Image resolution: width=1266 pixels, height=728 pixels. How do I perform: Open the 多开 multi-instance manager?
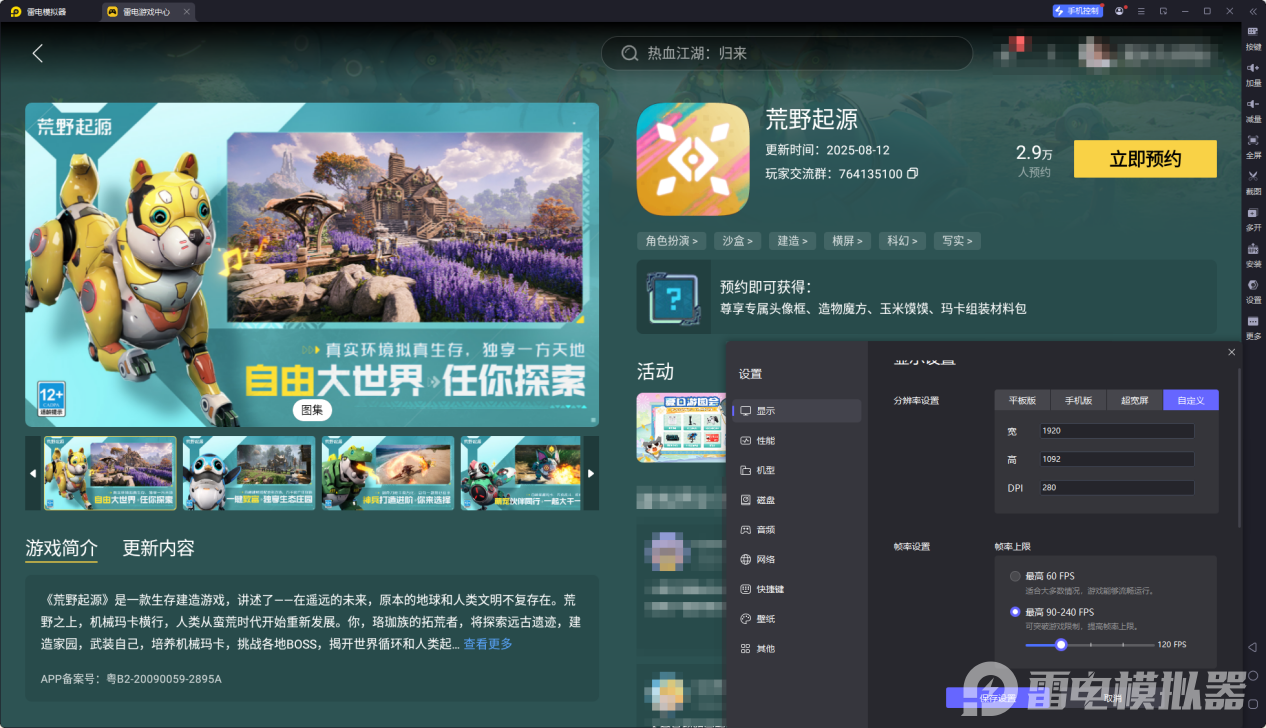tap(1253, 218)
